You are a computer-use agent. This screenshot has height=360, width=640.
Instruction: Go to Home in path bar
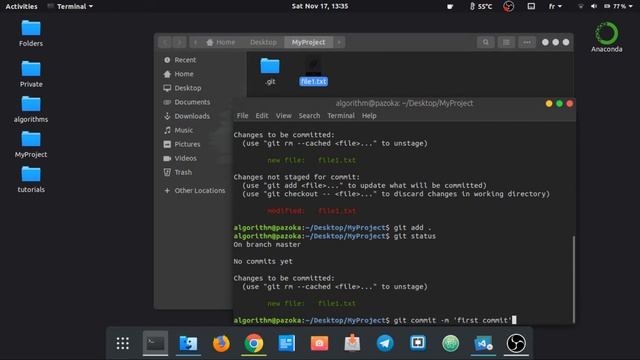point(221,42)
